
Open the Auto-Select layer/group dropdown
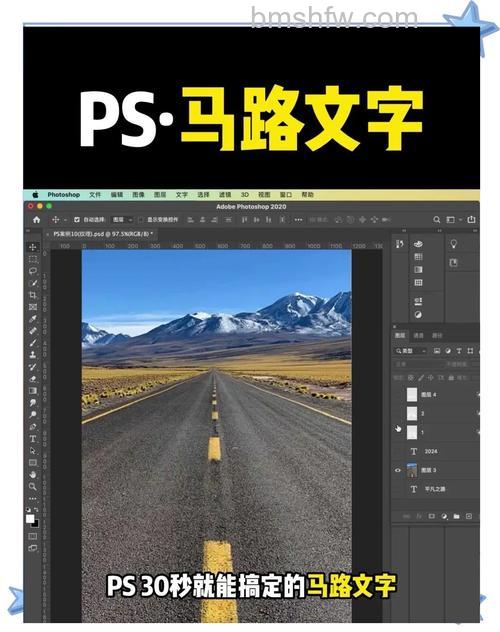pos(122,220)
